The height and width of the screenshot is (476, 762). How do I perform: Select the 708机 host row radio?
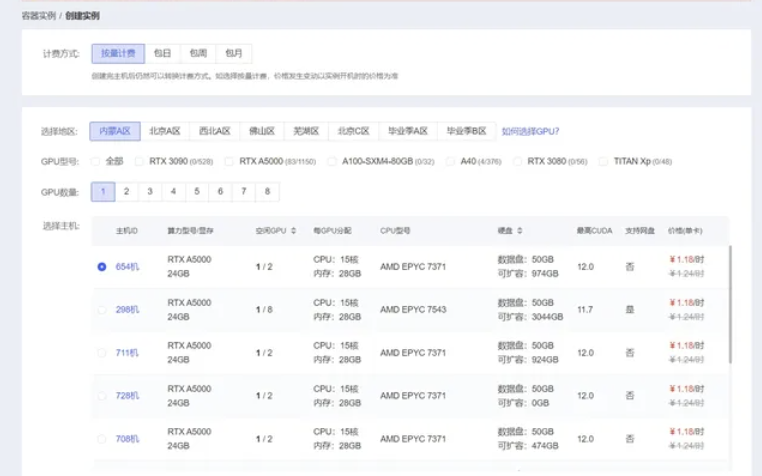pyautogui.click(x=102, y=439)
